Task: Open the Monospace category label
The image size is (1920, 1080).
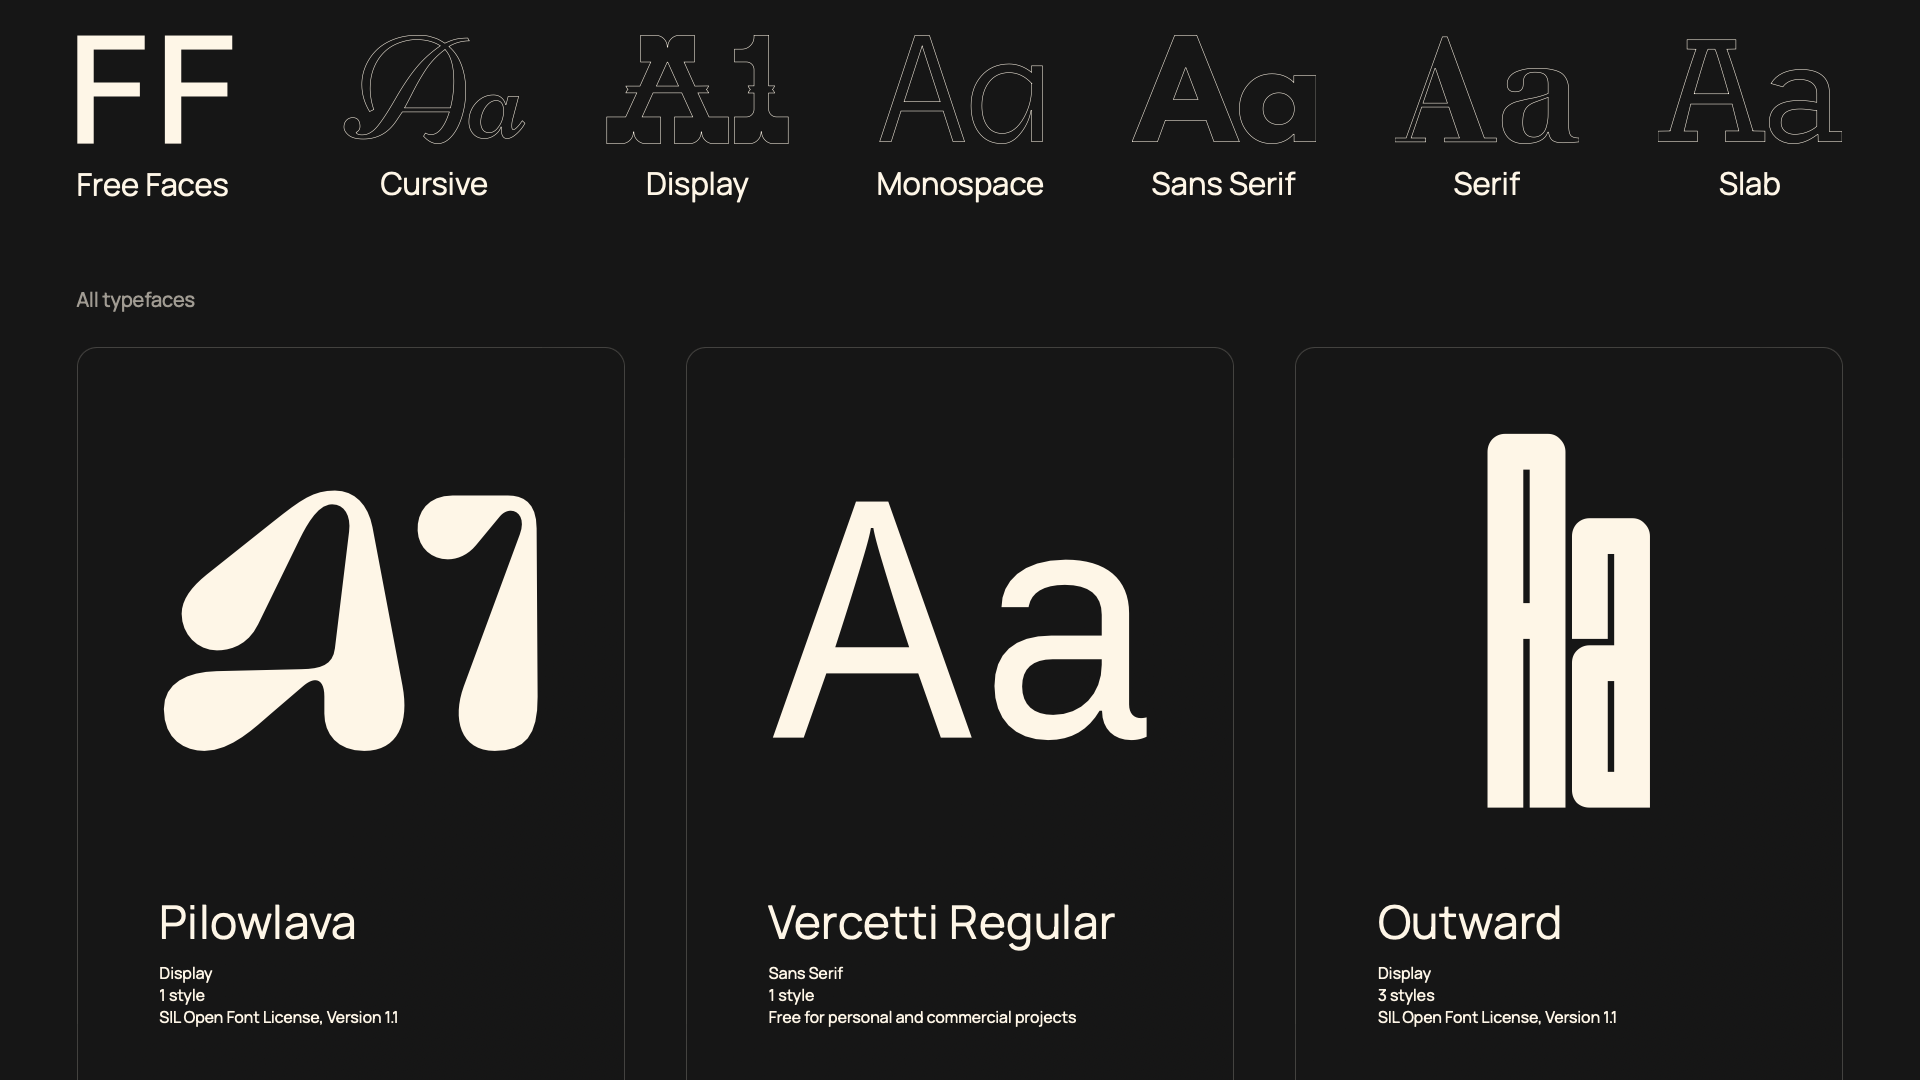Action: (x=960, y=185)
